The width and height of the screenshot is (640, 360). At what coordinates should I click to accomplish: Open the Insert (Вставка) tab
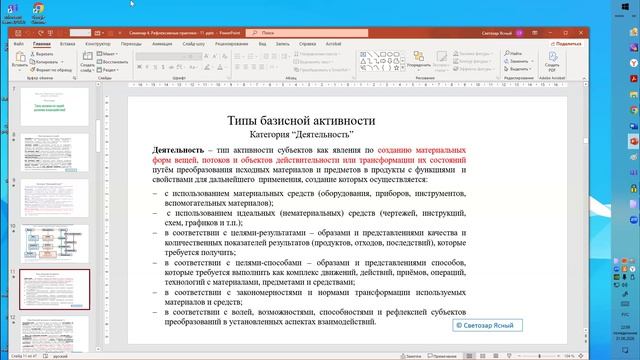67,44
